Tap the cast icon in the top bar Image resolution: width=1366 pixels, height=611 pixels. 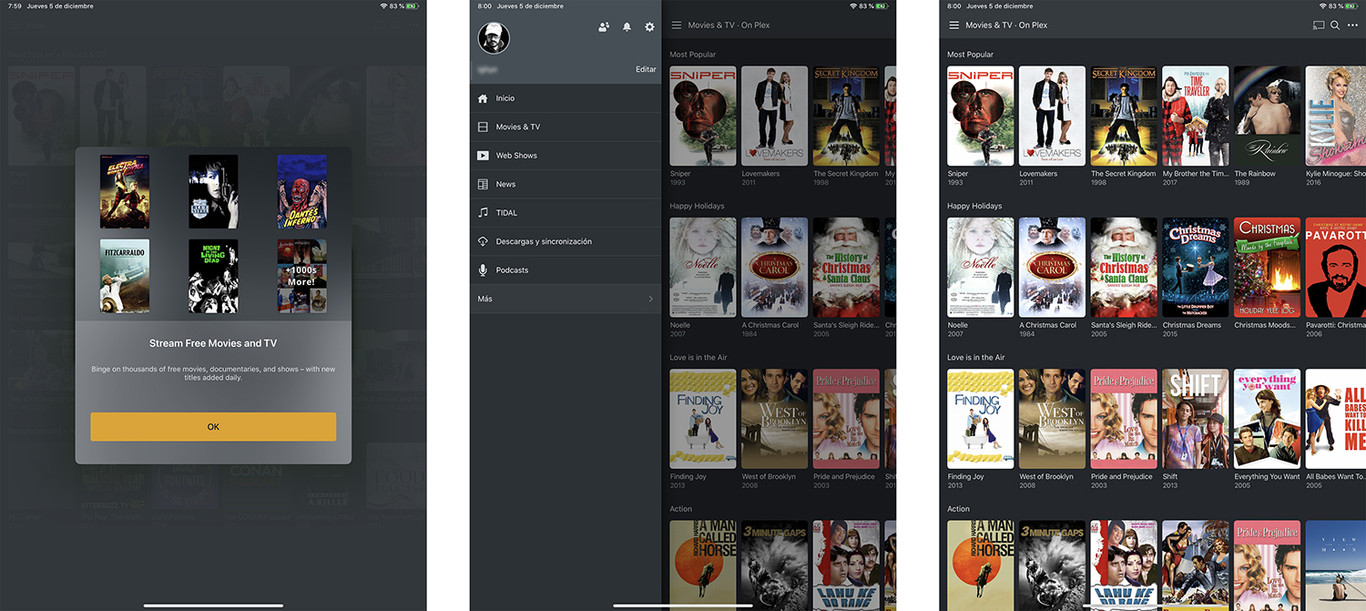point(1318,25)
